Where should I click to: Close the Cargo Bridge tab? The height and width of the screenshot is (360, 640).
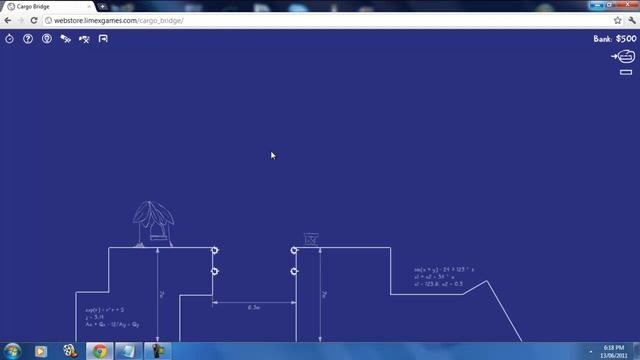pyautogui.click(x=89, y=7)
